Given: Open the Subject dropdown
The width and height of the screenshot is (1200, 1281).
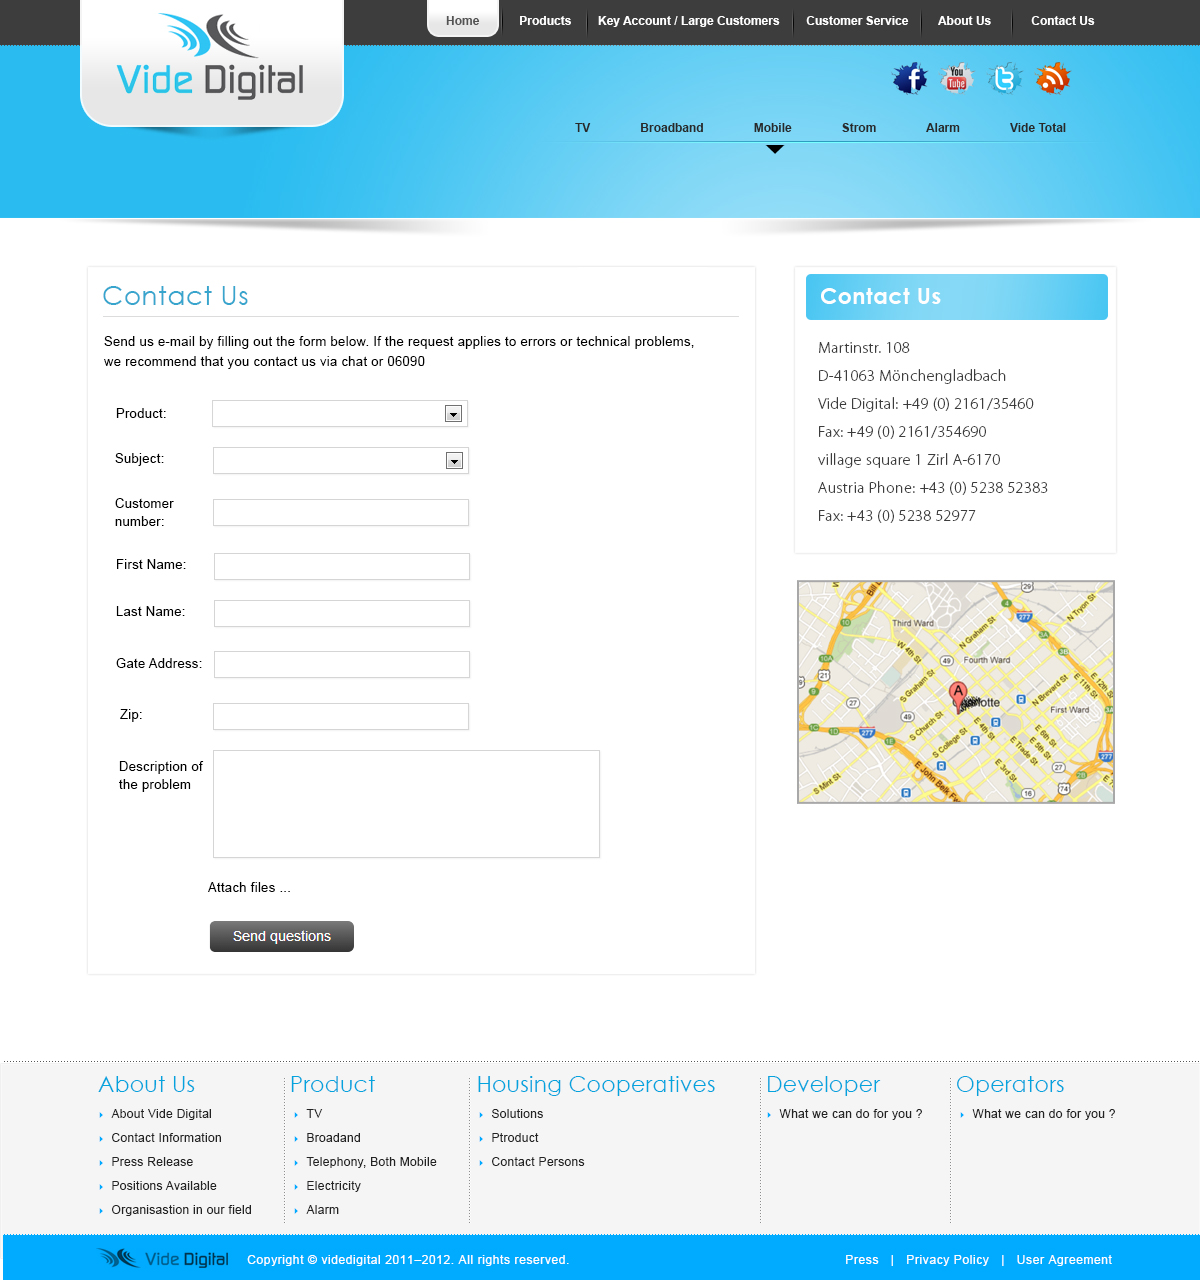Looking at the screenshot, I should tap(341, 460).
